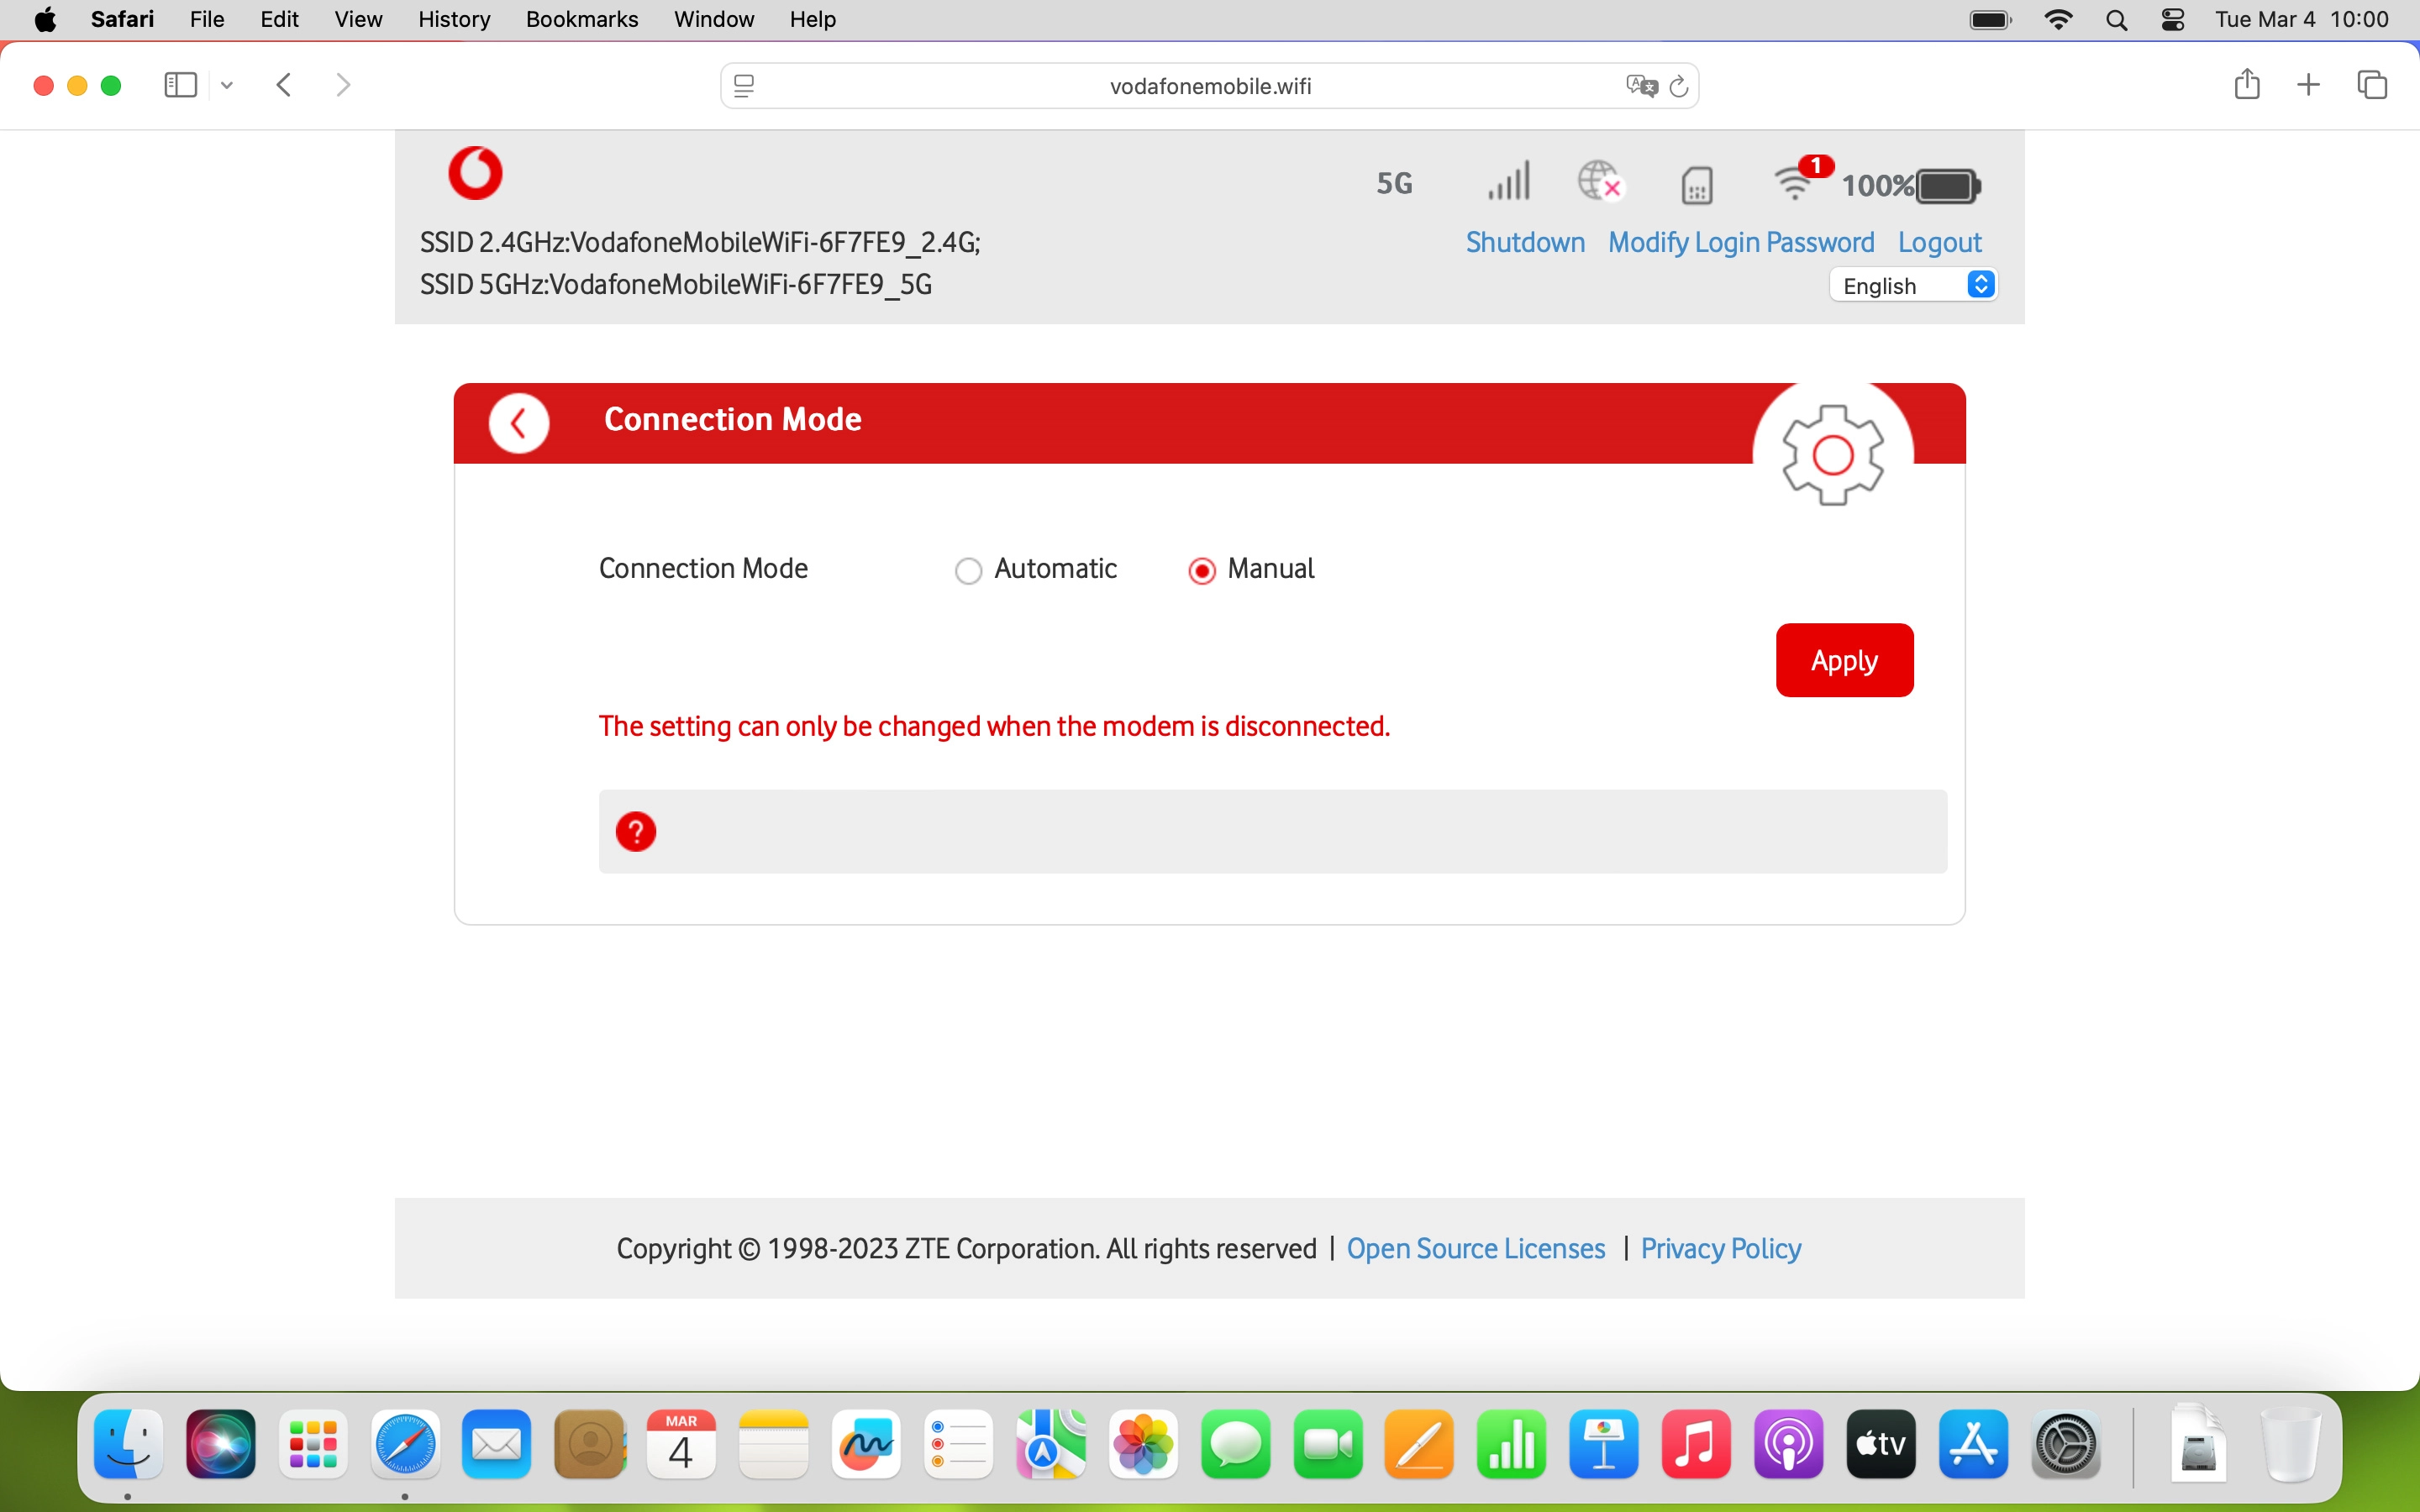Viewport: 2420px width, 1512px height.
Task: Click the Apply button
Action: tap(1843, 659)
